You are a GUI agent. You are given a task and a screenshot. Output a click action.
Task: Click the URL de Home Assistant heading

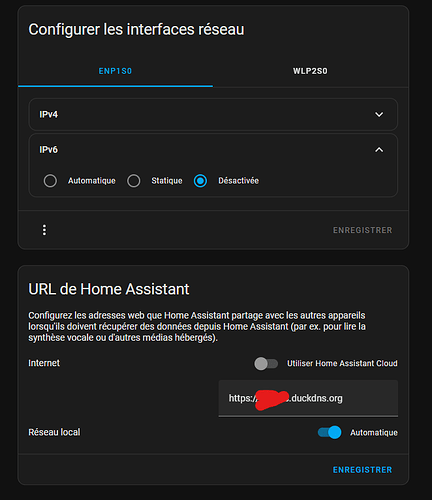[x=109, y=289]
